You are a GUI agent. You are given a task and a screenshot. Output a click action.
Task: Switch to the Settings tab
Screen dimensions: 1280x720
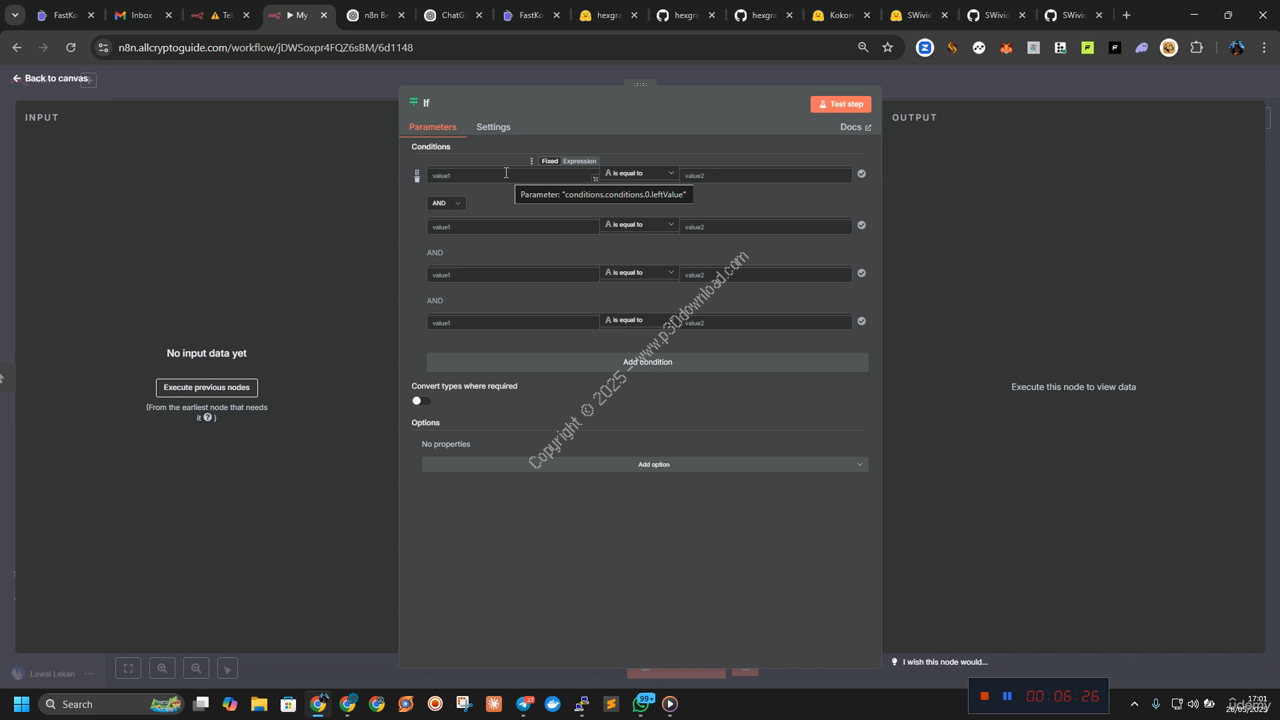tap(493, 127)
